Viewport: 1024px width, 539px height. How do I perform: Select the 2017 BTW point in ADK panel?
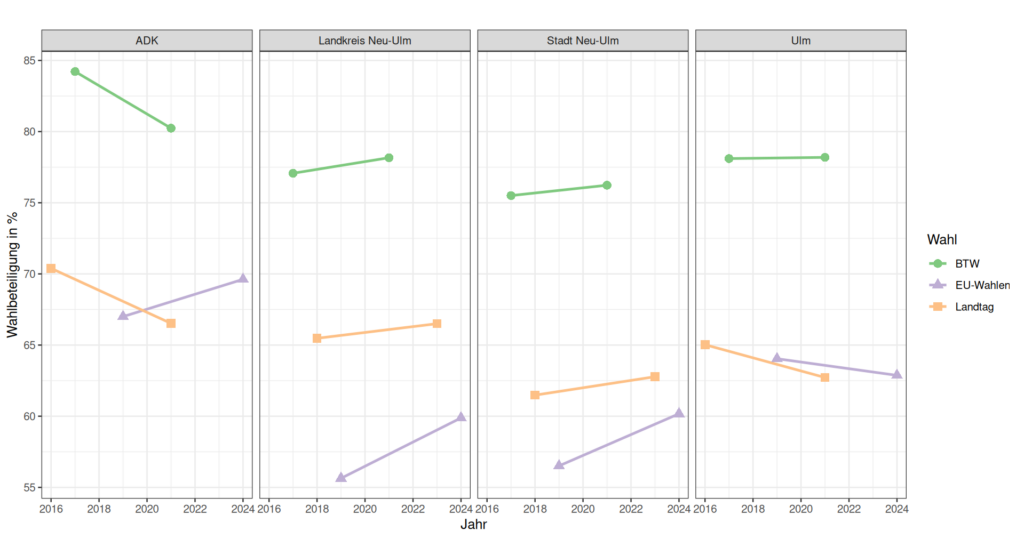tap(75, 72)
